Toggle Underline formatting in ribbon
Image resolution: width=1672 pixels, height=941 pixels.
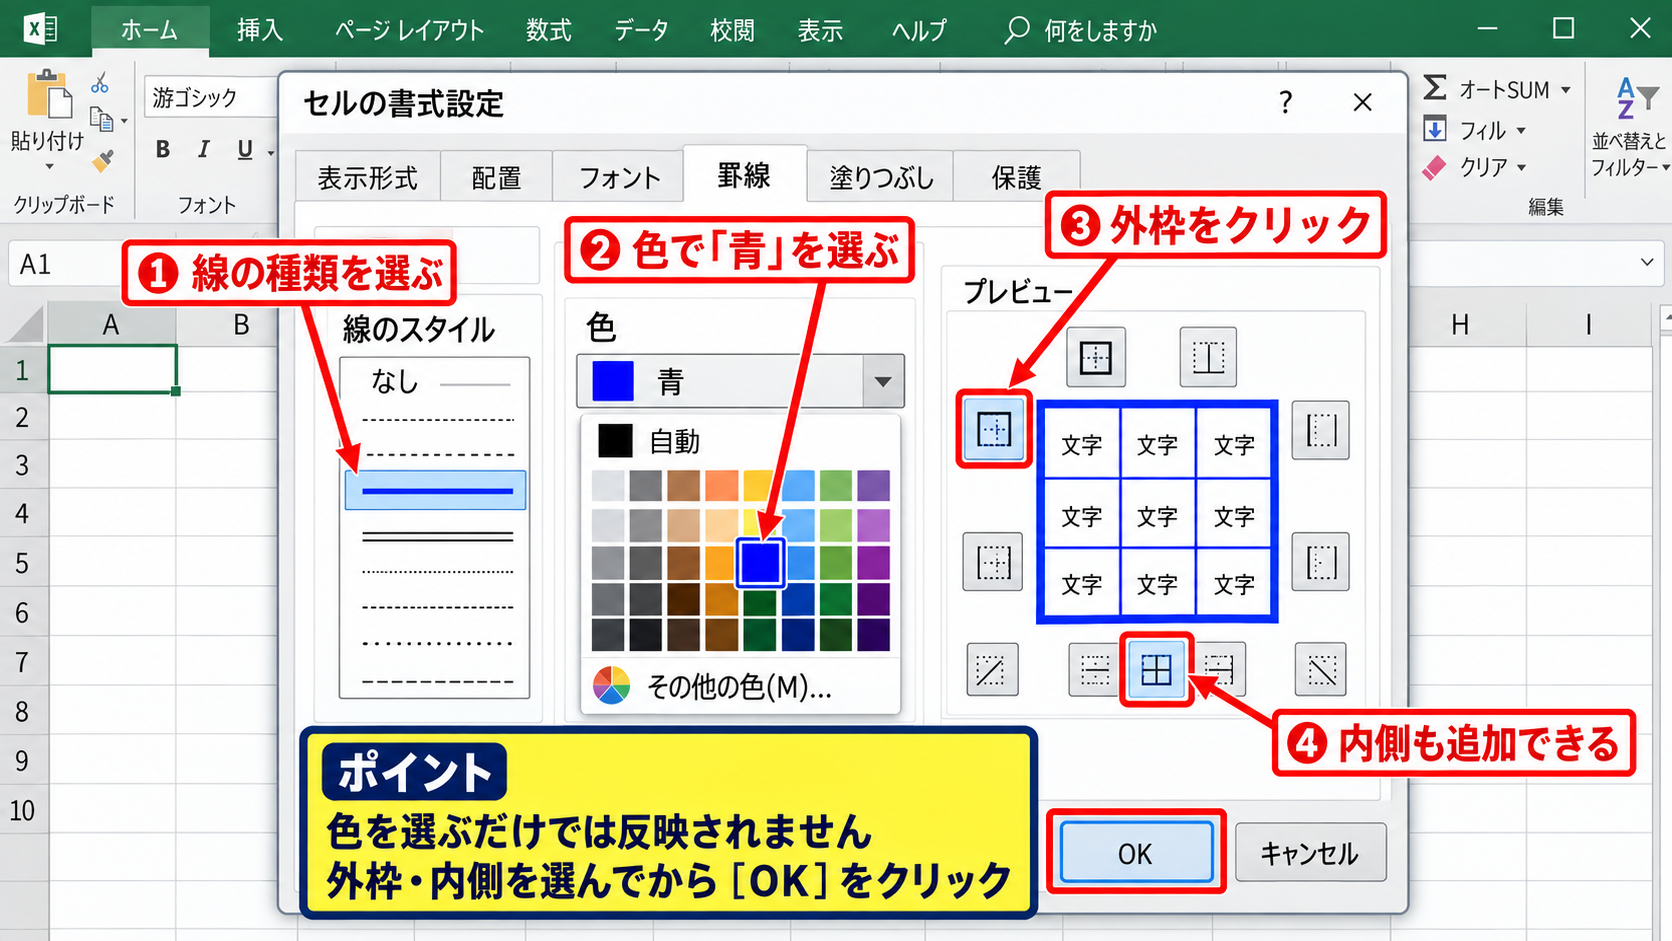[245, 150]
